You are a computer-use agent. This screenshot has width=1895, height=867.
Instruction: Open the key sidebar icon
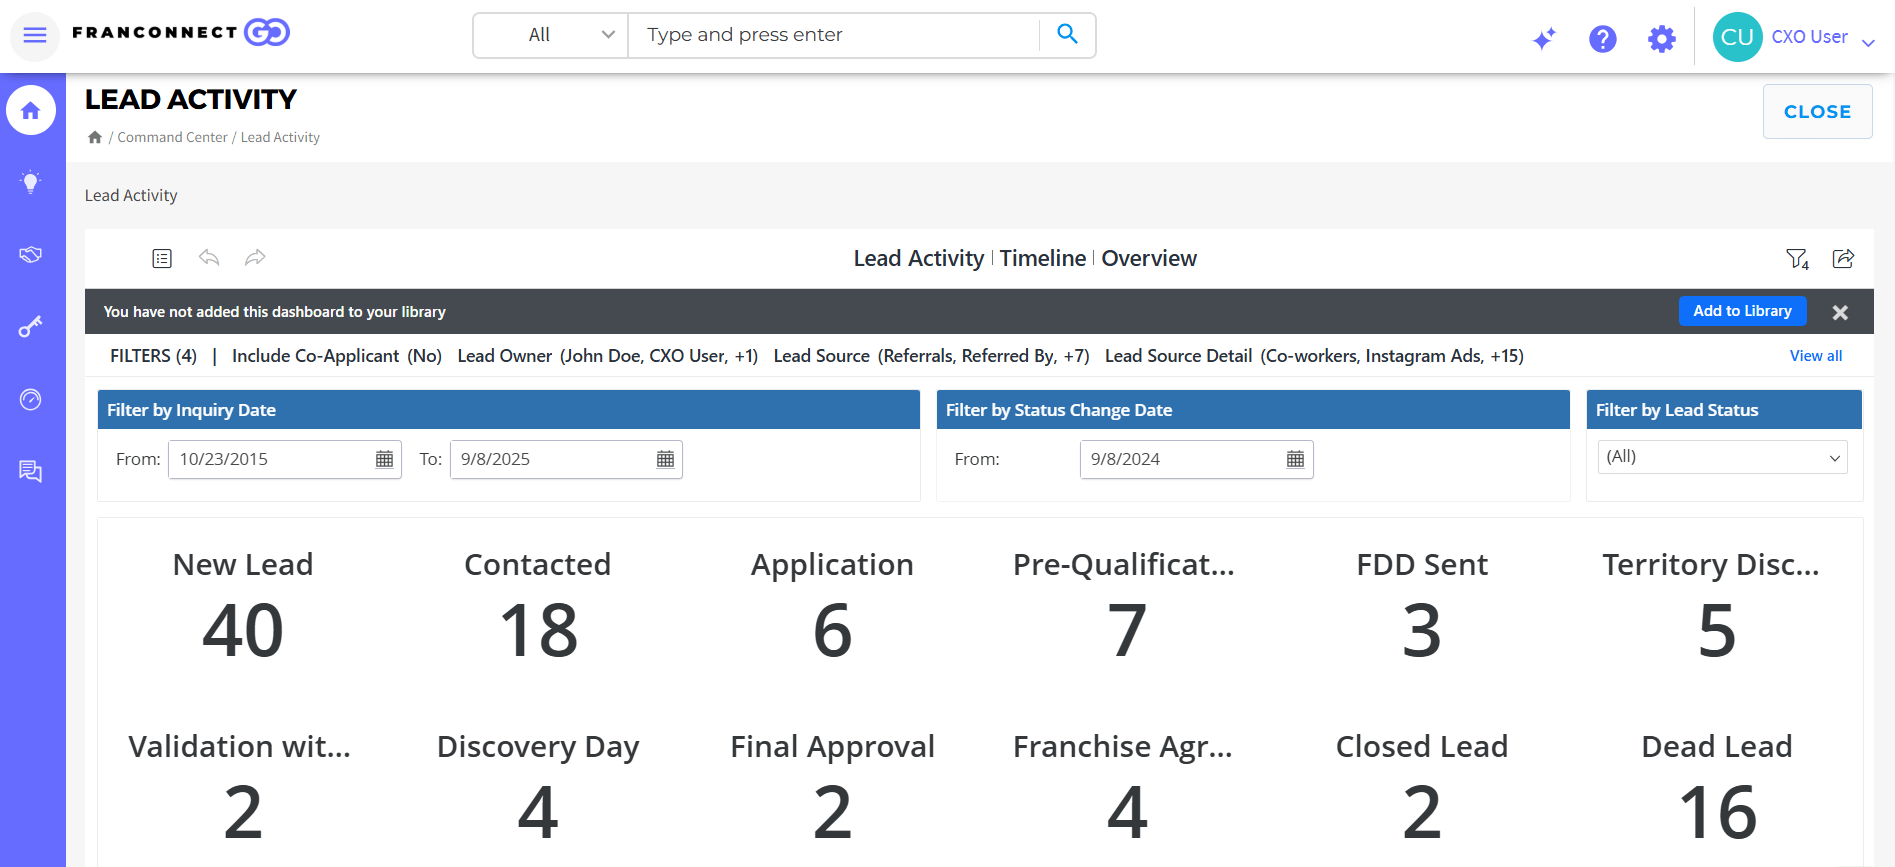(31, 327)
